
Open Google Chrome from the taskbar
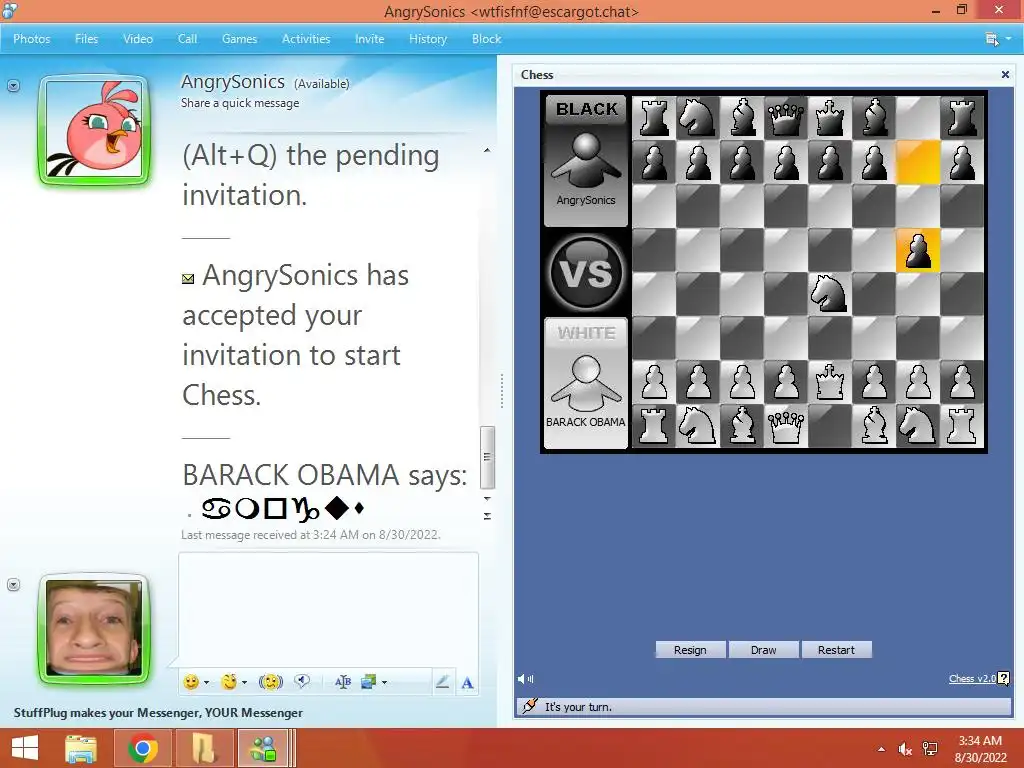143,748
